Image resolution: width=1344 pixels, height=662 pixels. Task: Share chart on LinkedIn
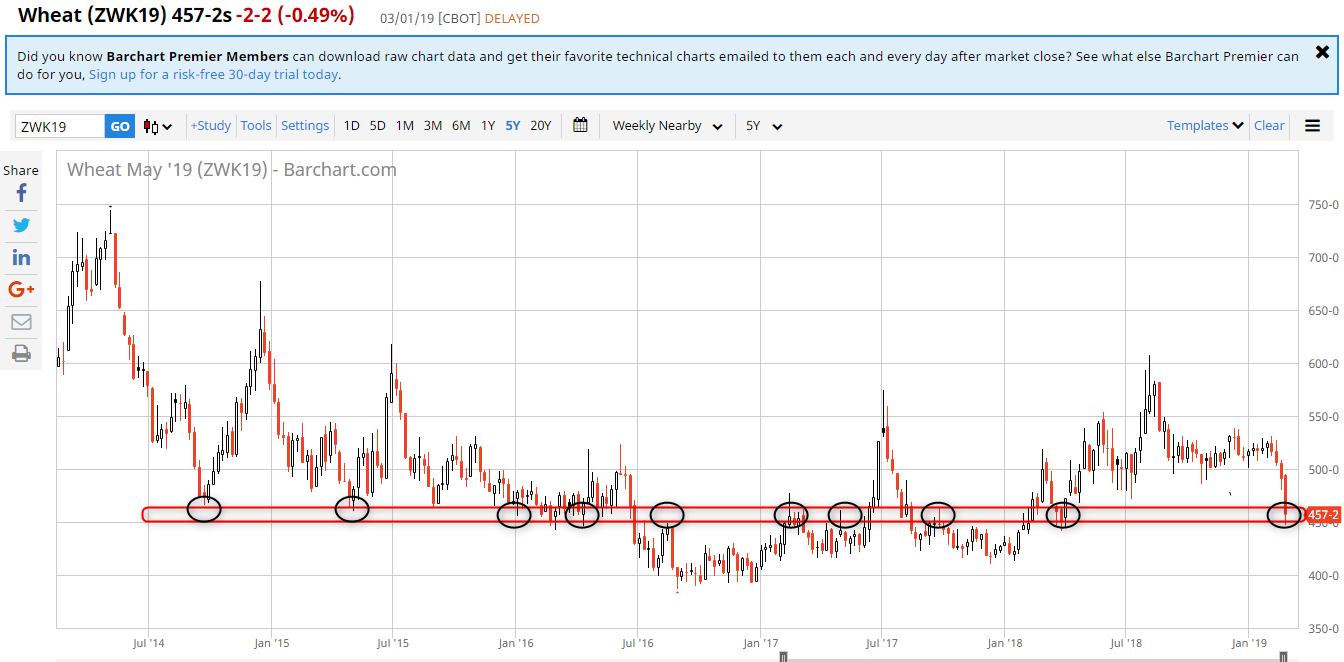pos(21,258)
